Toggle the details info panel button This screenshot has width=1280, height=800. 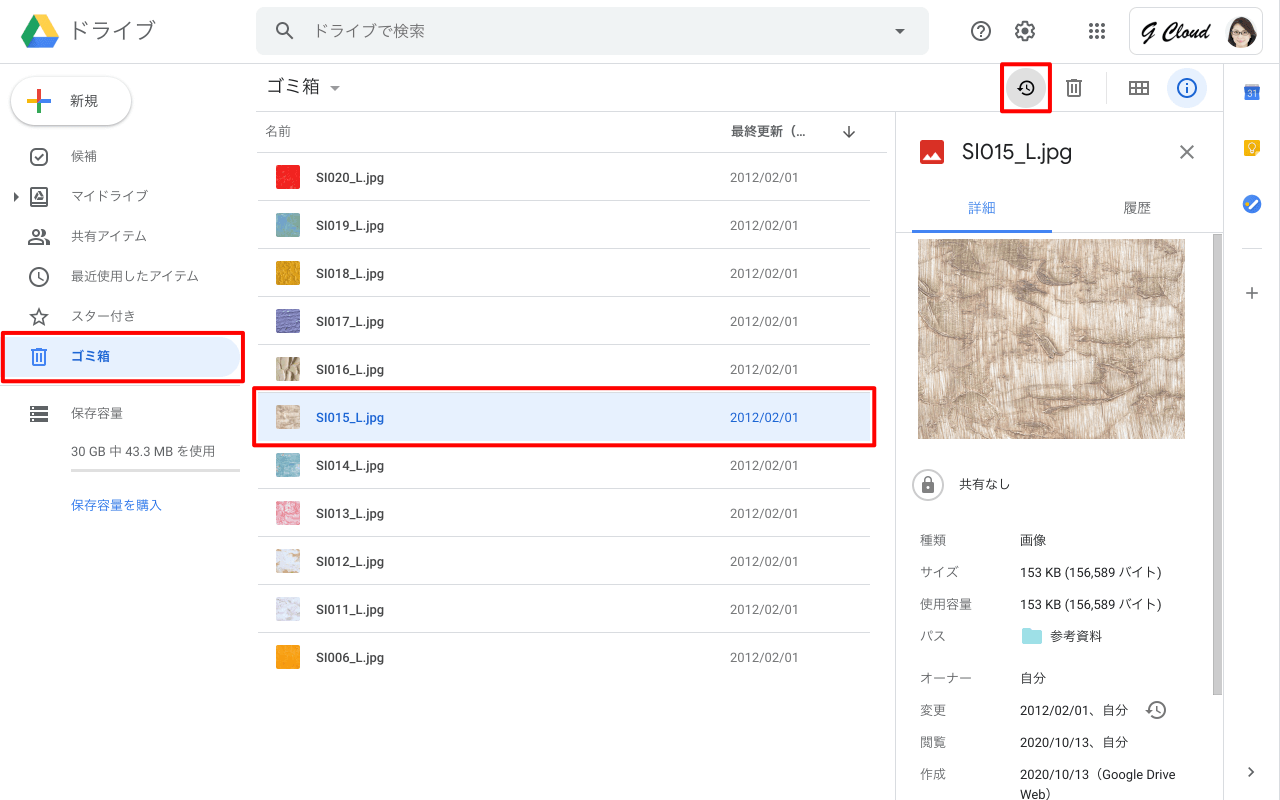[1187, 88]
